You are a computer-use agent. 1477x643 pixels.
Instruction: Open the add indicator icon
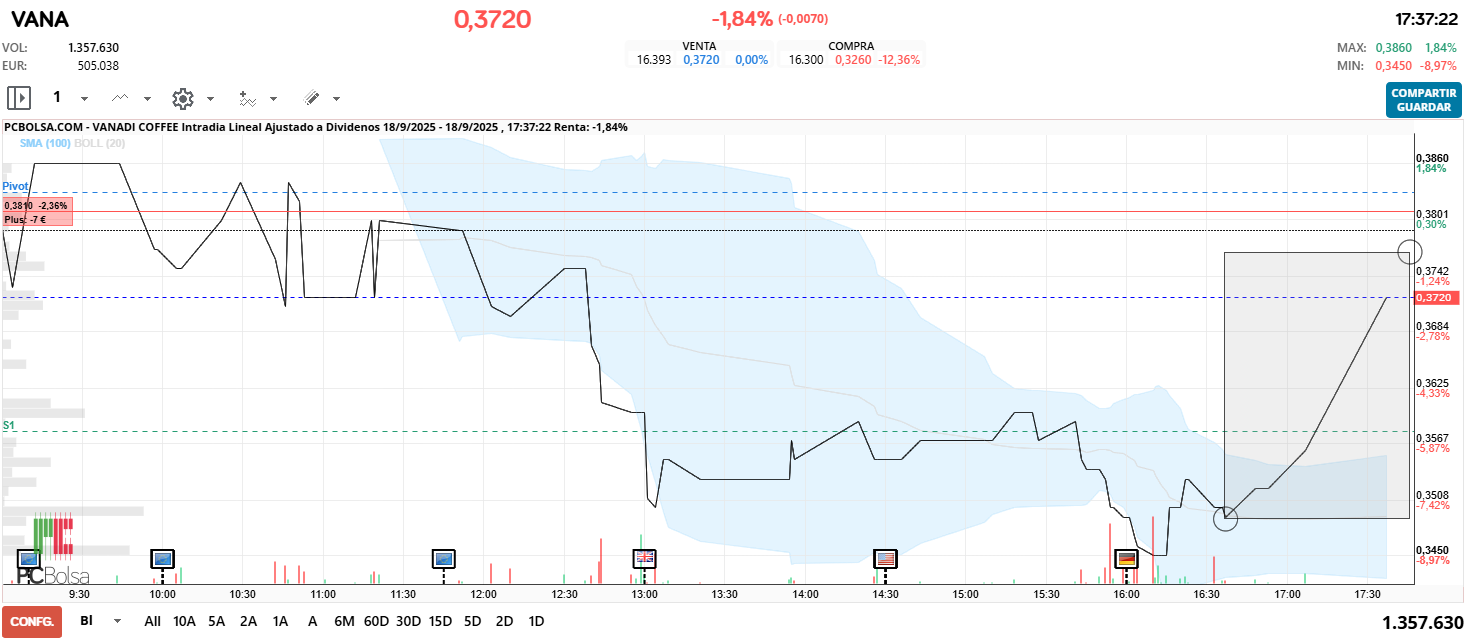click(248, 98)
